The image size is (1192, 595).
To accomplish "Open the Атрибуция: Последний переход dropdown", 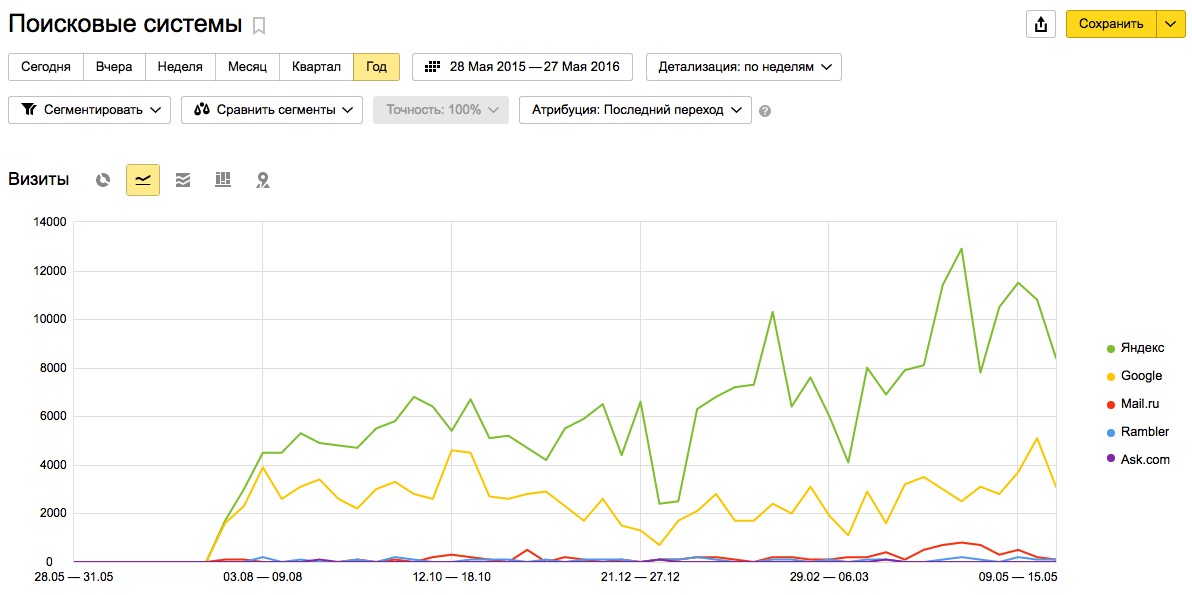I will pos(635,110).
